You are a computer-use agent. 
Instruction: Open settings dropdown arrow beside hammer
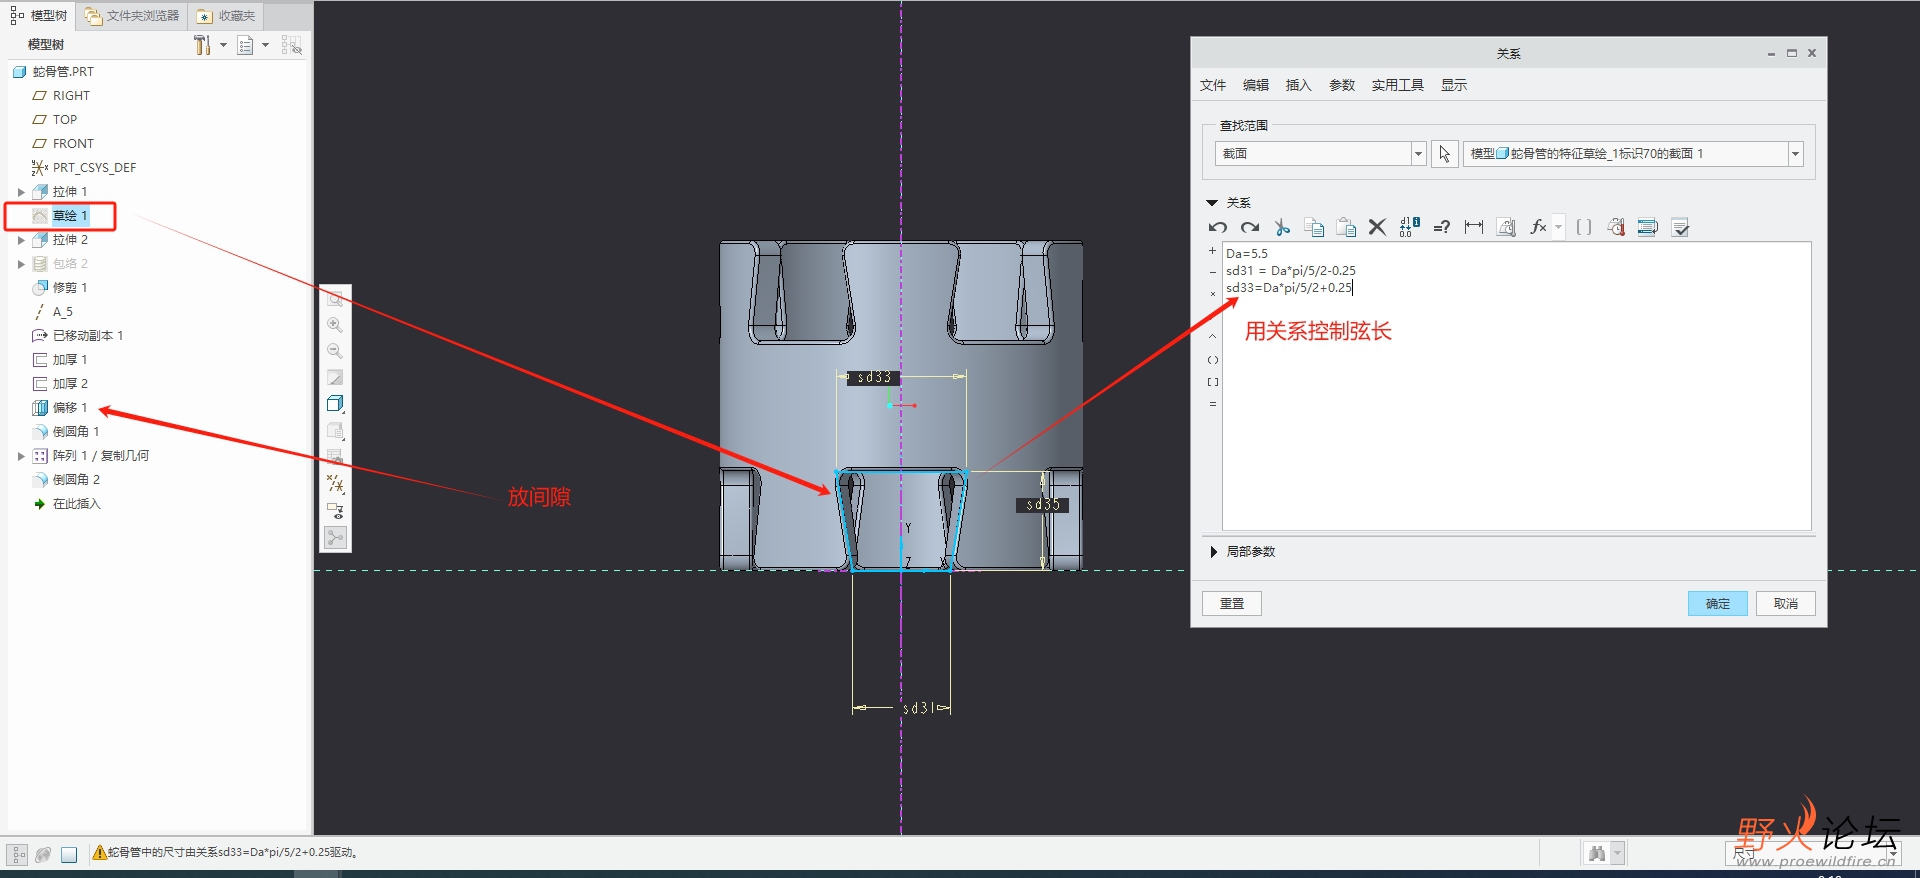click(223, 45)
